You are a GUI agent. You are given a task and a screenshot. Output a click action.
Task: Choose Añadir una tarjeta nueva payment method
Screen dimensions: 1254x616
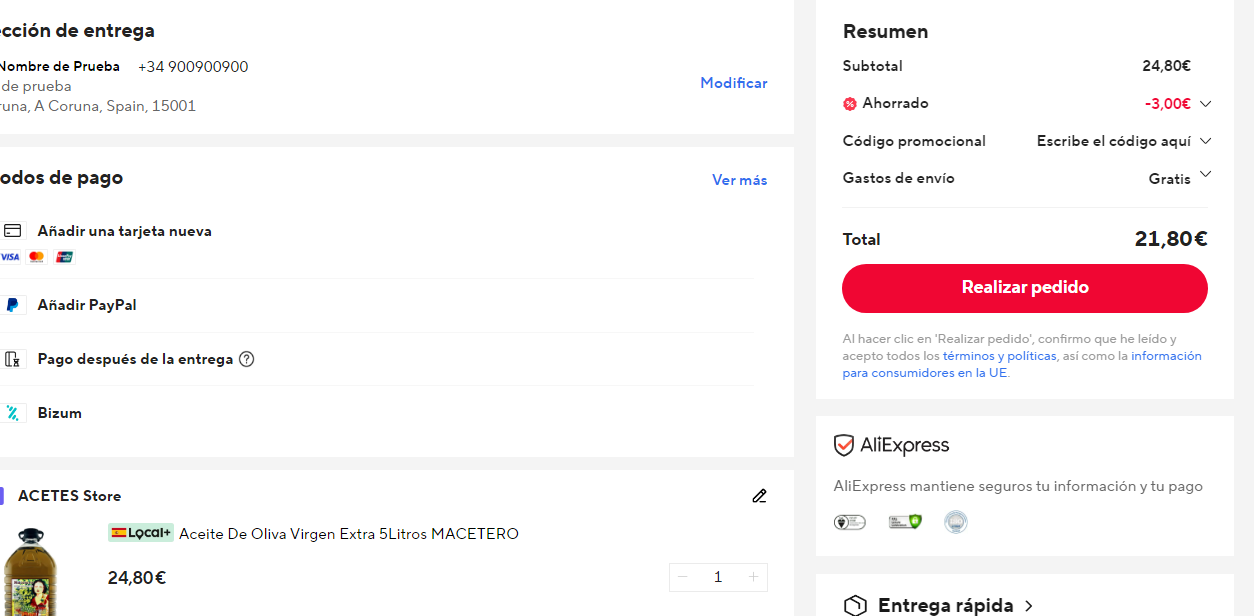coord(125,231)
